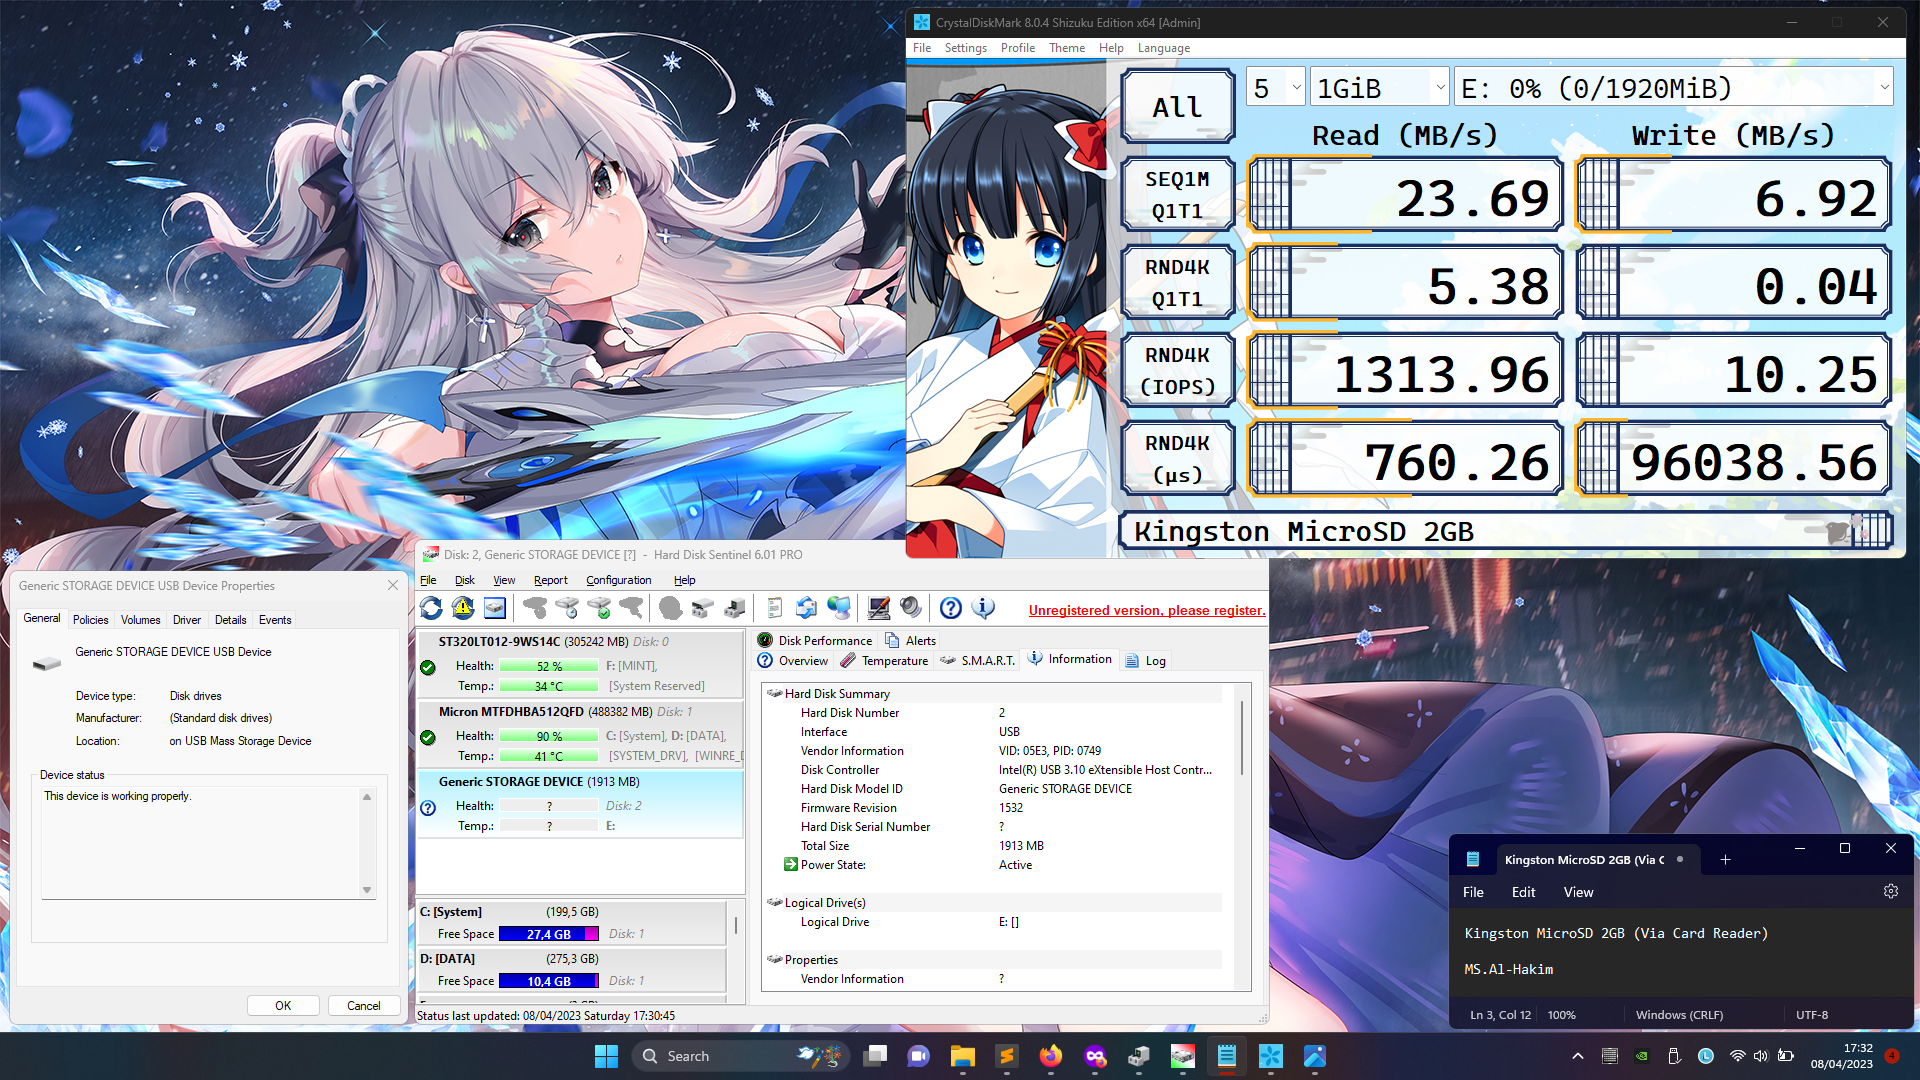Run the RND4K Q1T1 benchmark button
The width and height of the screenshot is (1920, 1080).
(1177, 283)
